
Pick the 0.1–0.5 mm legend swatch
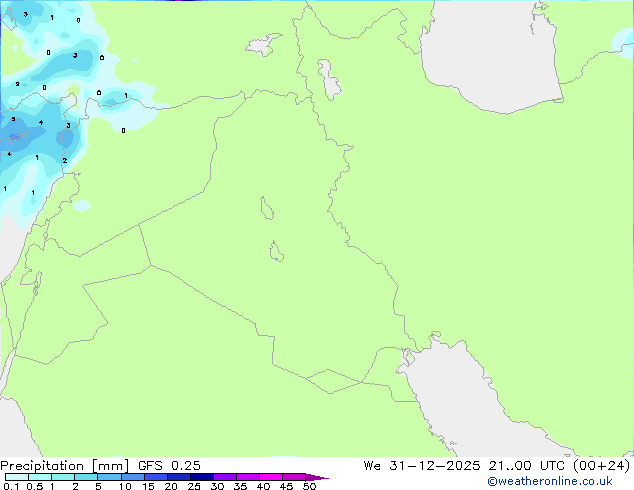click(x=17, y=477)
